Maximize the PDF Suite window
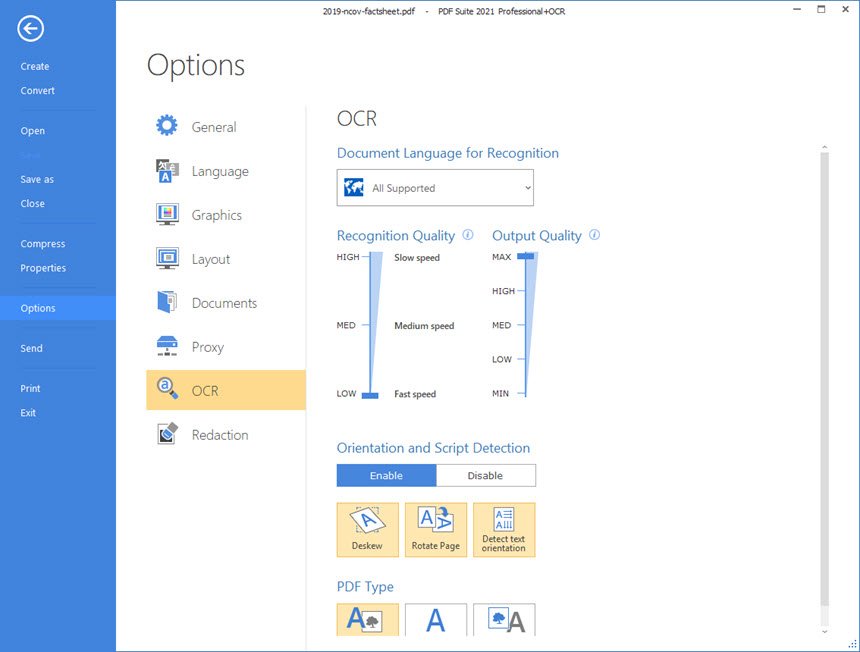The width and height of the screenshot is (860, 652). click(821, 9)
